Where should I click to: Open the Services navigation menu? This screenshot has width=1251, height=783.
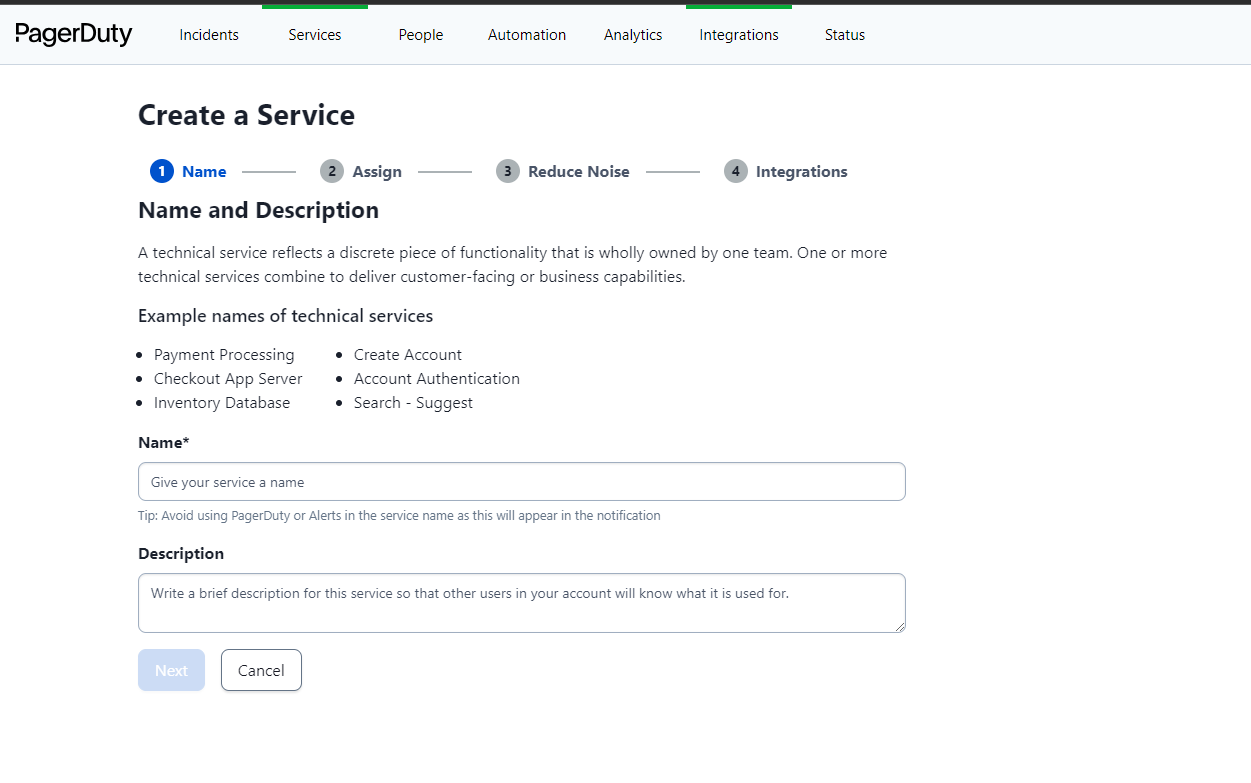315,35
